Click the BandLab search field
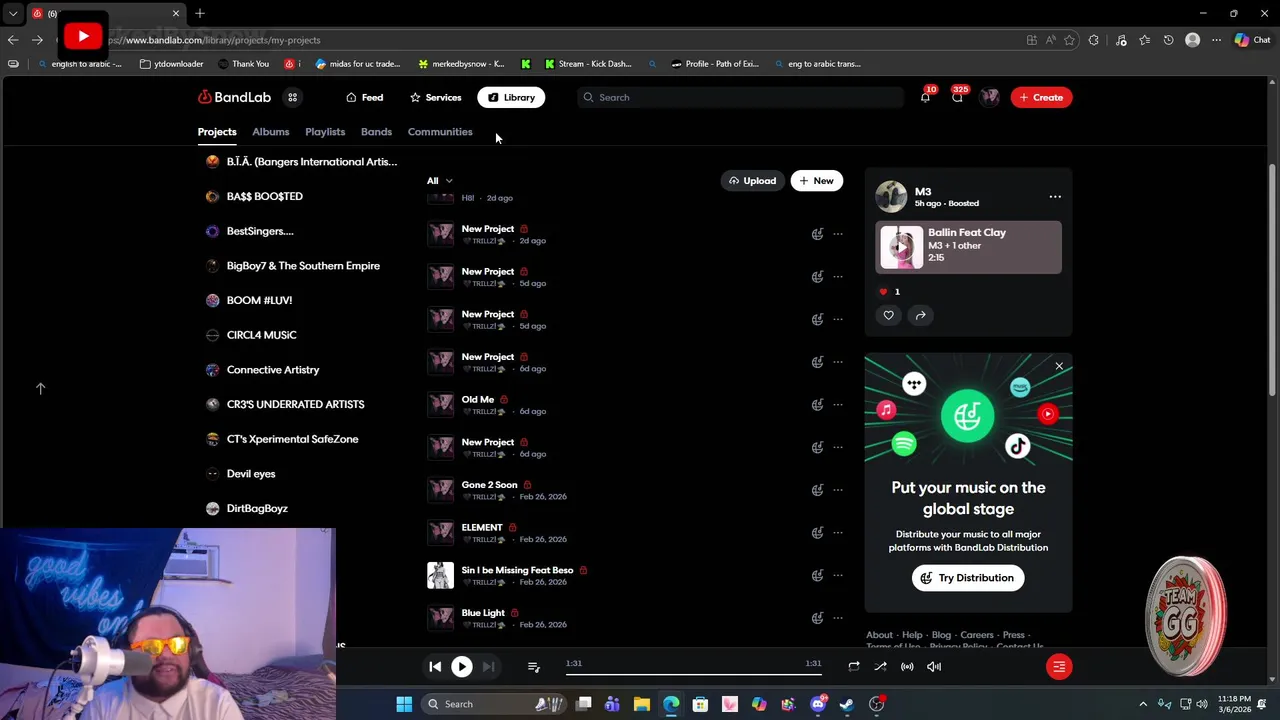 pyautogui.click(x=740, y=97)
